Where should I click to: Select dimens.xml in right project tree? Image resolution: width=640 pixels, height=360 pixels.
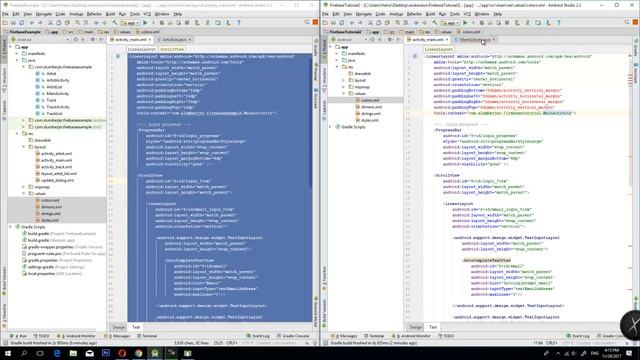371,107
